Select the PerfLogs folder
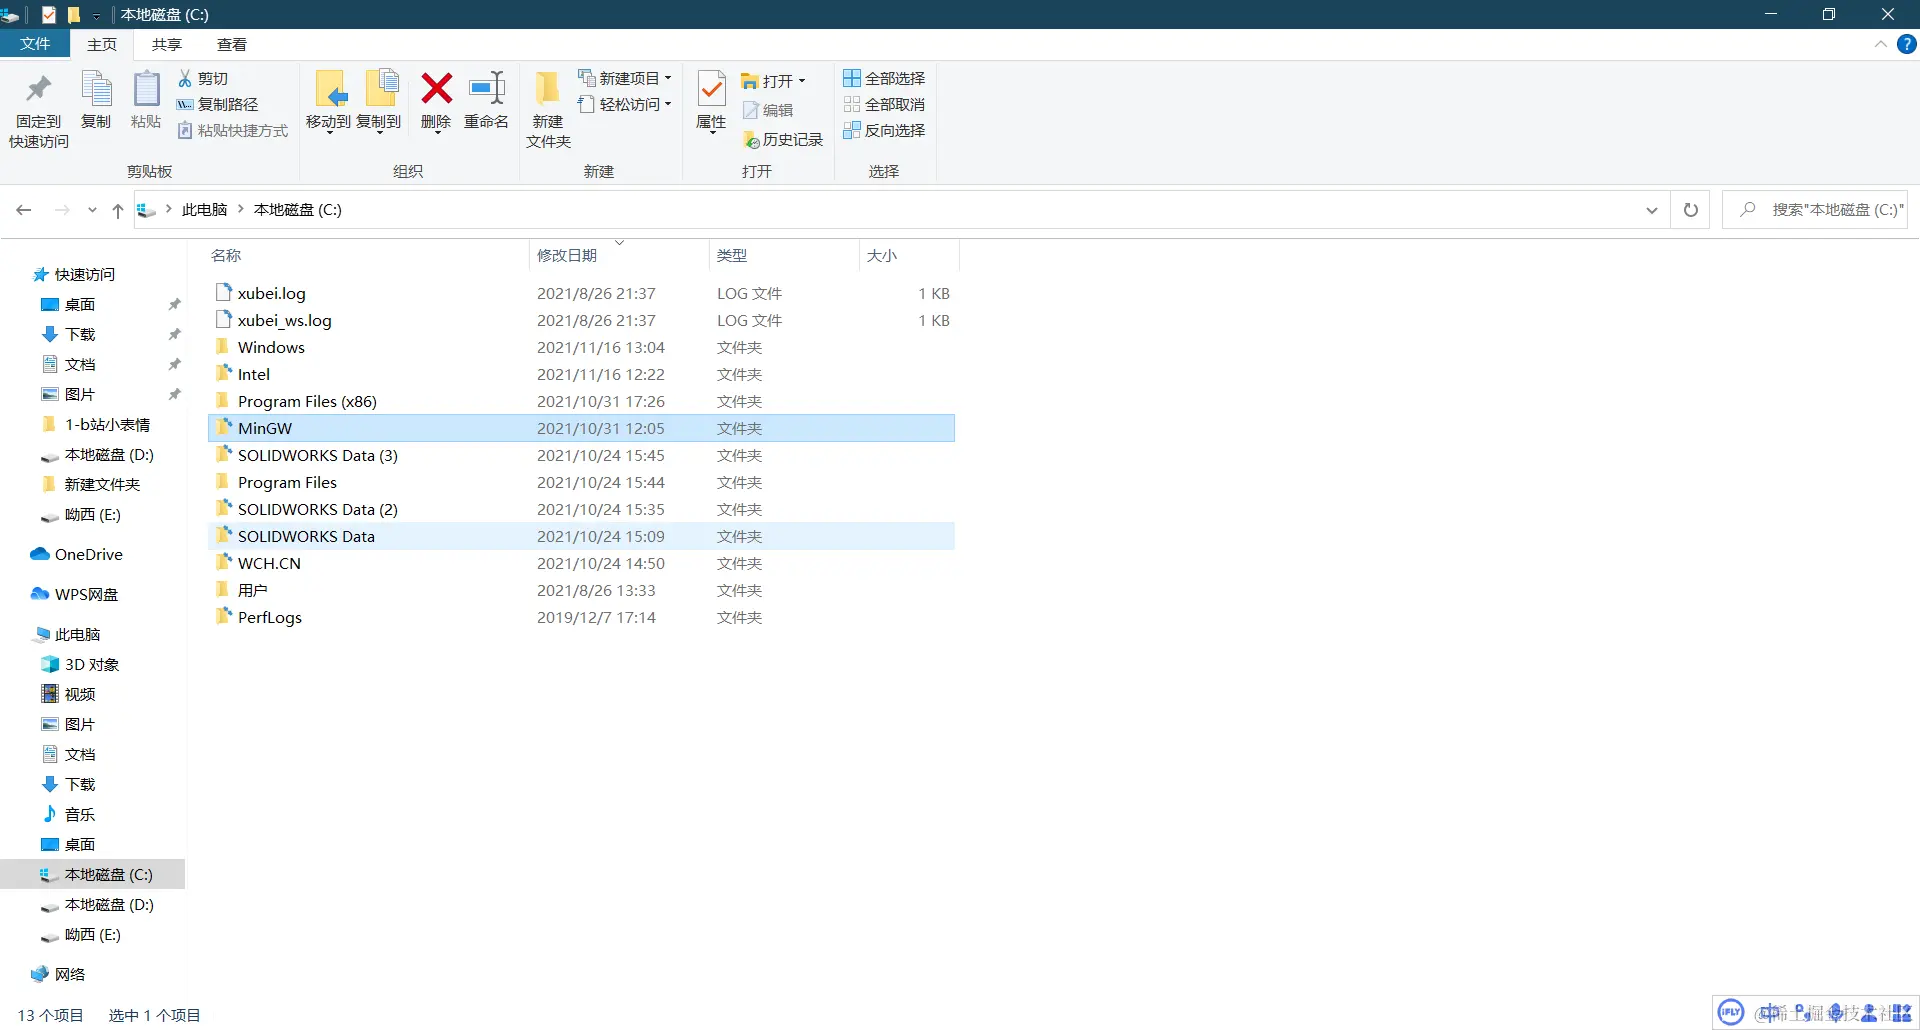 (x=581, y=617)
